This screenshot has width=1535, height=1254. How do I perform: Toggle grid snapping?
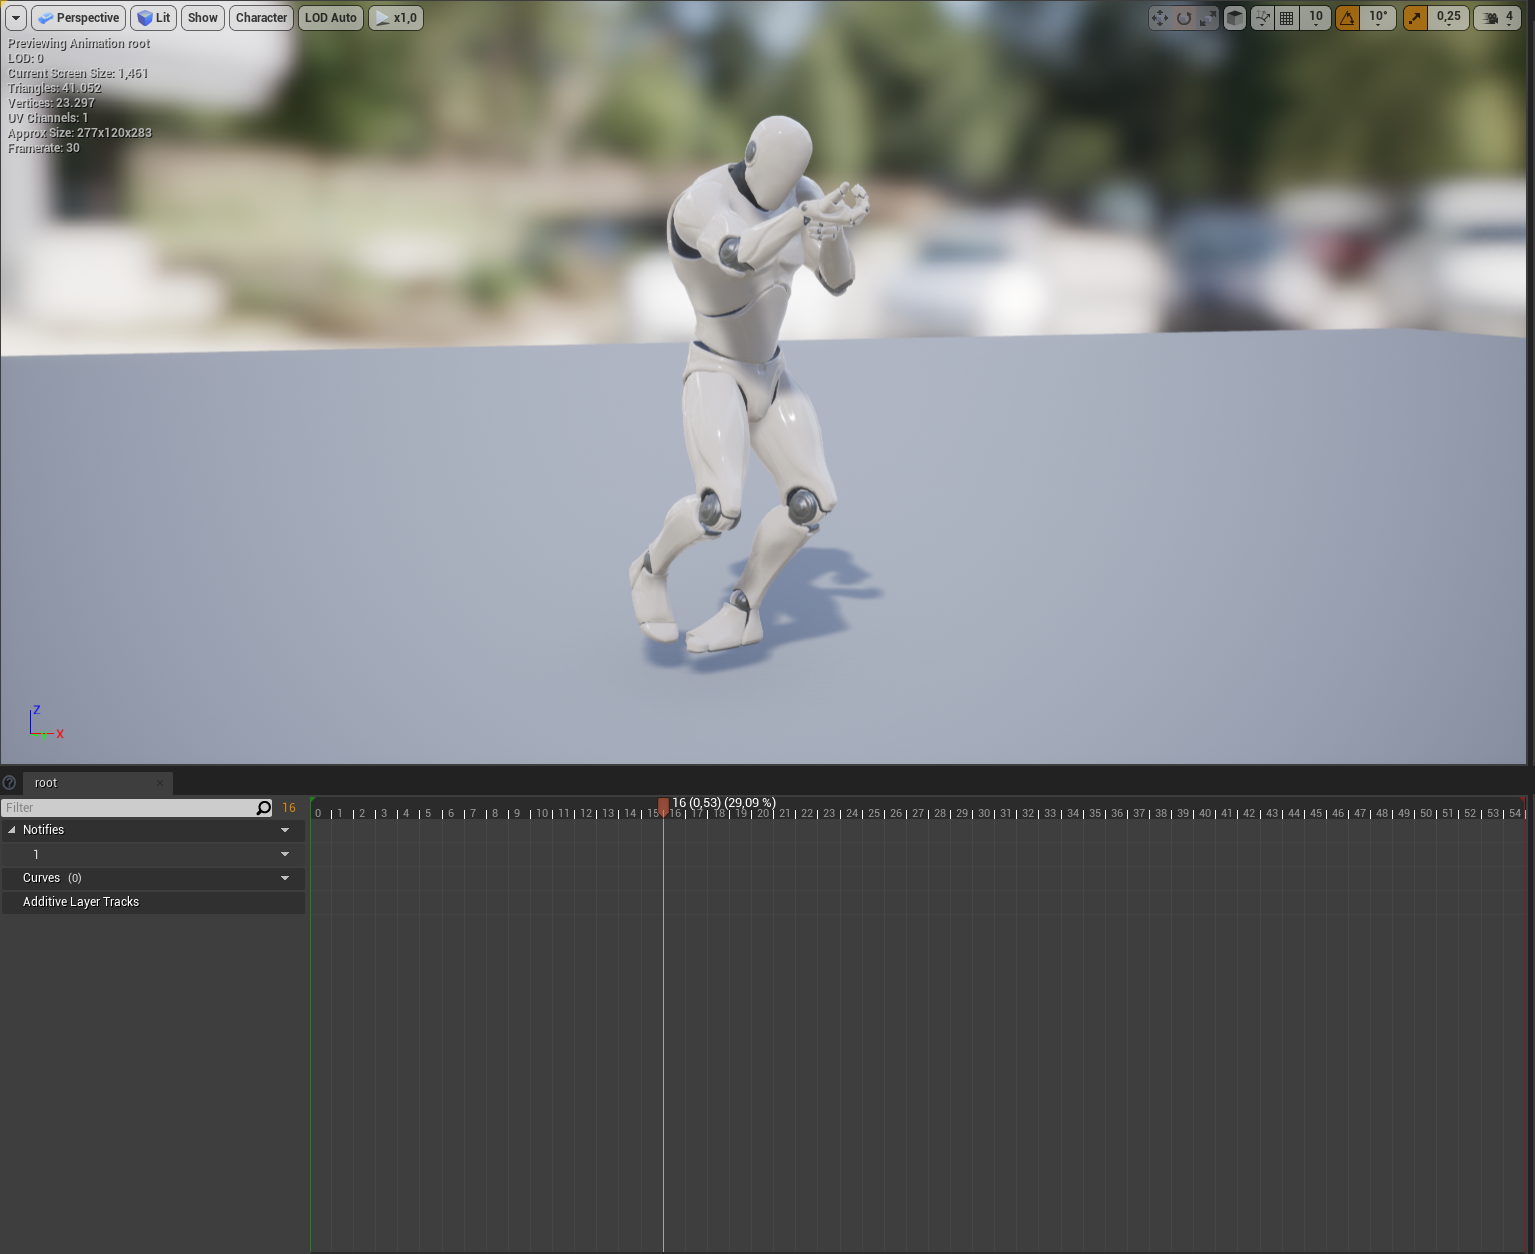1287,17
